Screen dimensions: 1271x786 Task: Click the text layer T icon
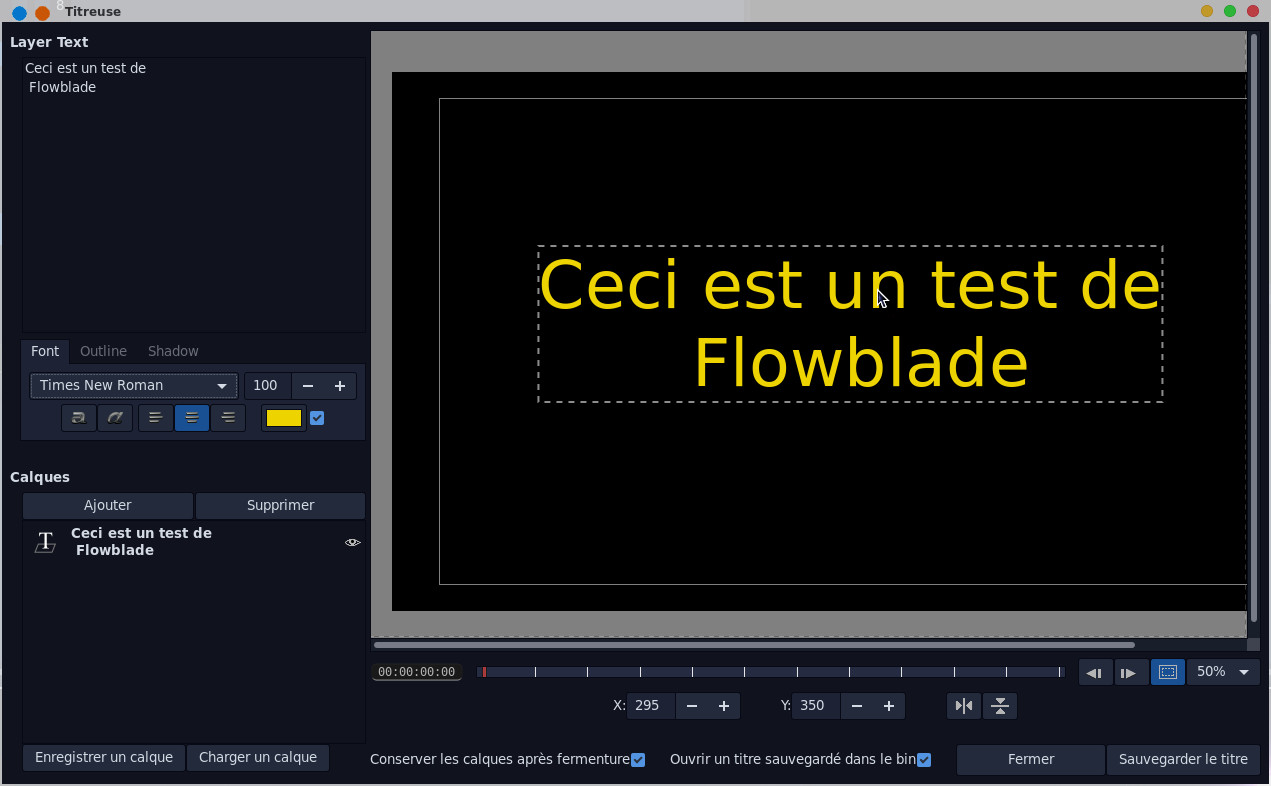pos(45,542)
